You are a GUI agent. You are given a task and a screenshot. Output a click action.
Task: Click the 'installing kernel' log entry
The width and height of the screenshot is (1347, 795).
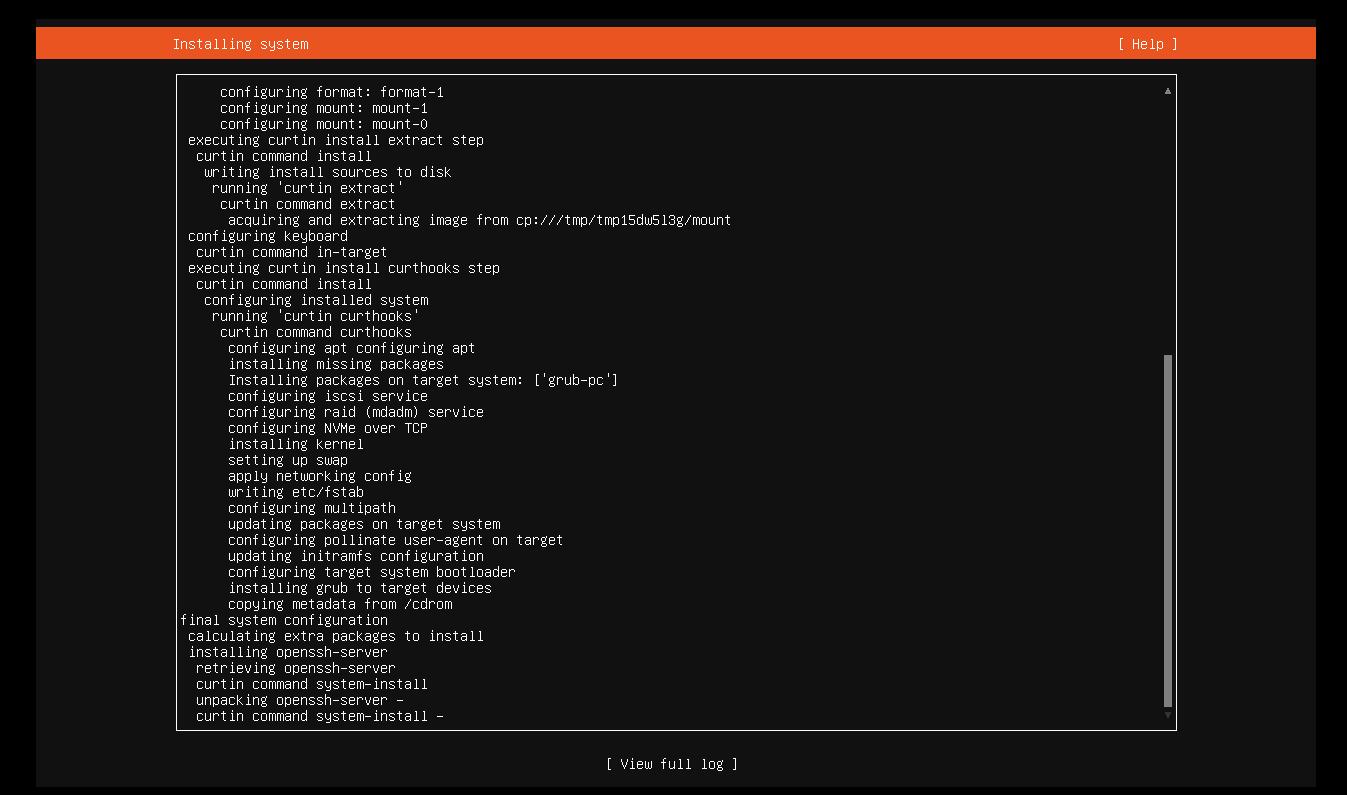point(295,444)
